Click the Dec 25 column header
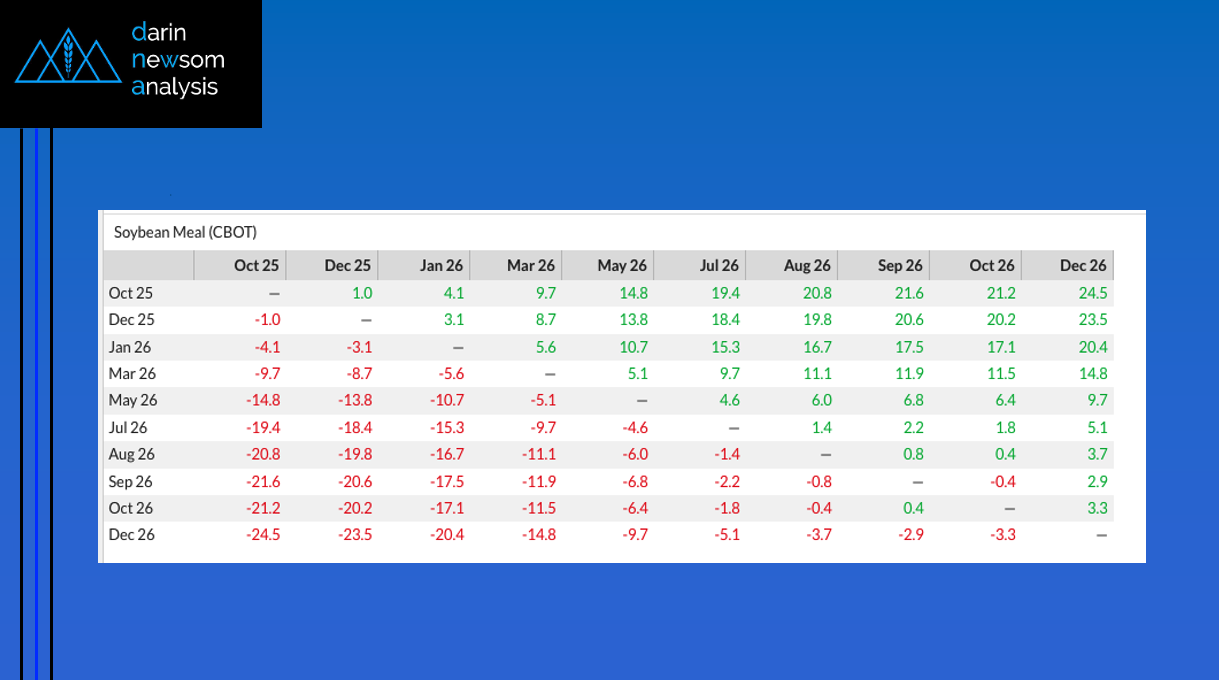This screenshot has width=1219, height=680. [347, 265]
